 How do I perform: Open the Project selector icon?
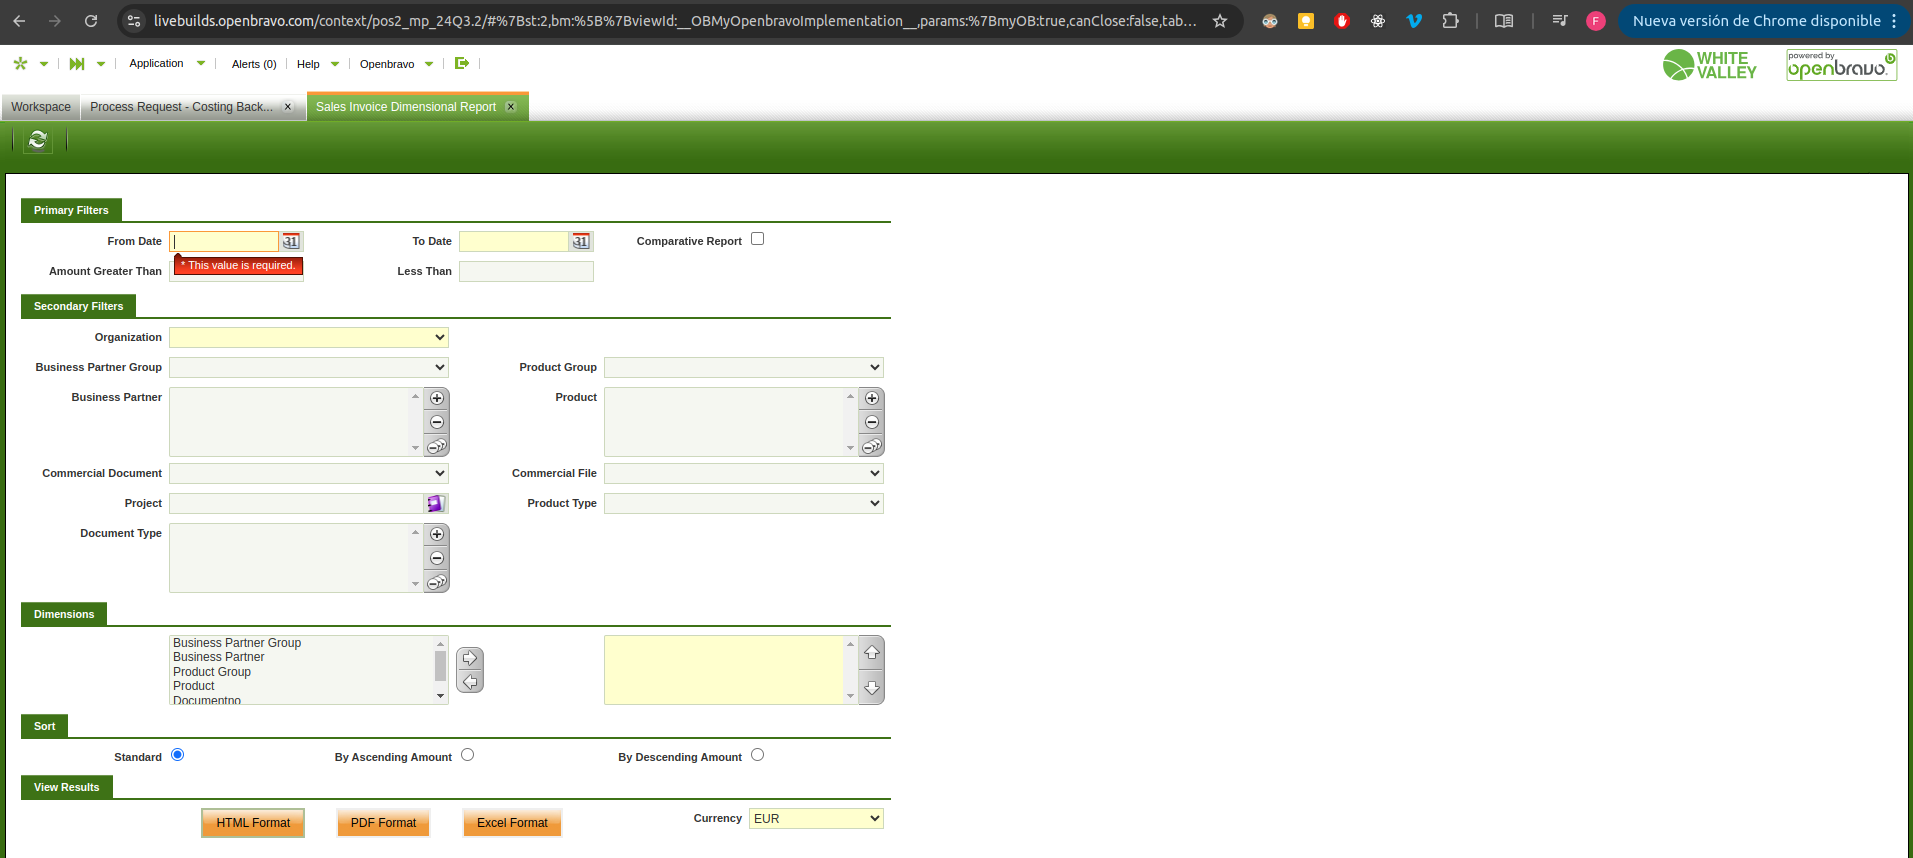[x=436, y=504]
